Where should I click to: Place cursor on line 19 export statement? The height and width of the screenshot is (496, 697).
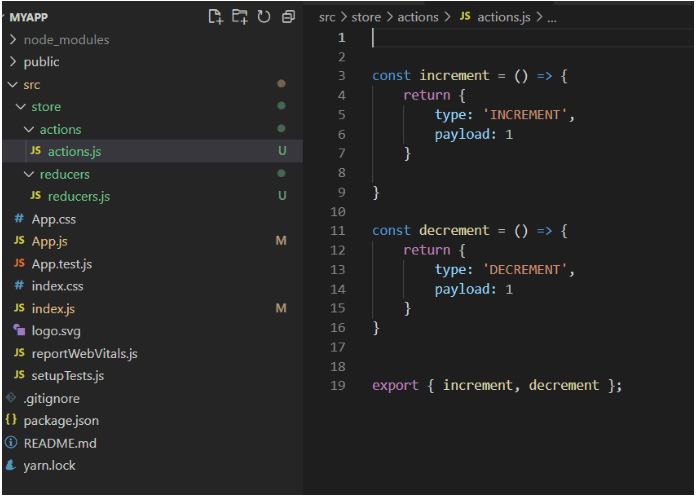pyautogui.click(x=497, y=386)
